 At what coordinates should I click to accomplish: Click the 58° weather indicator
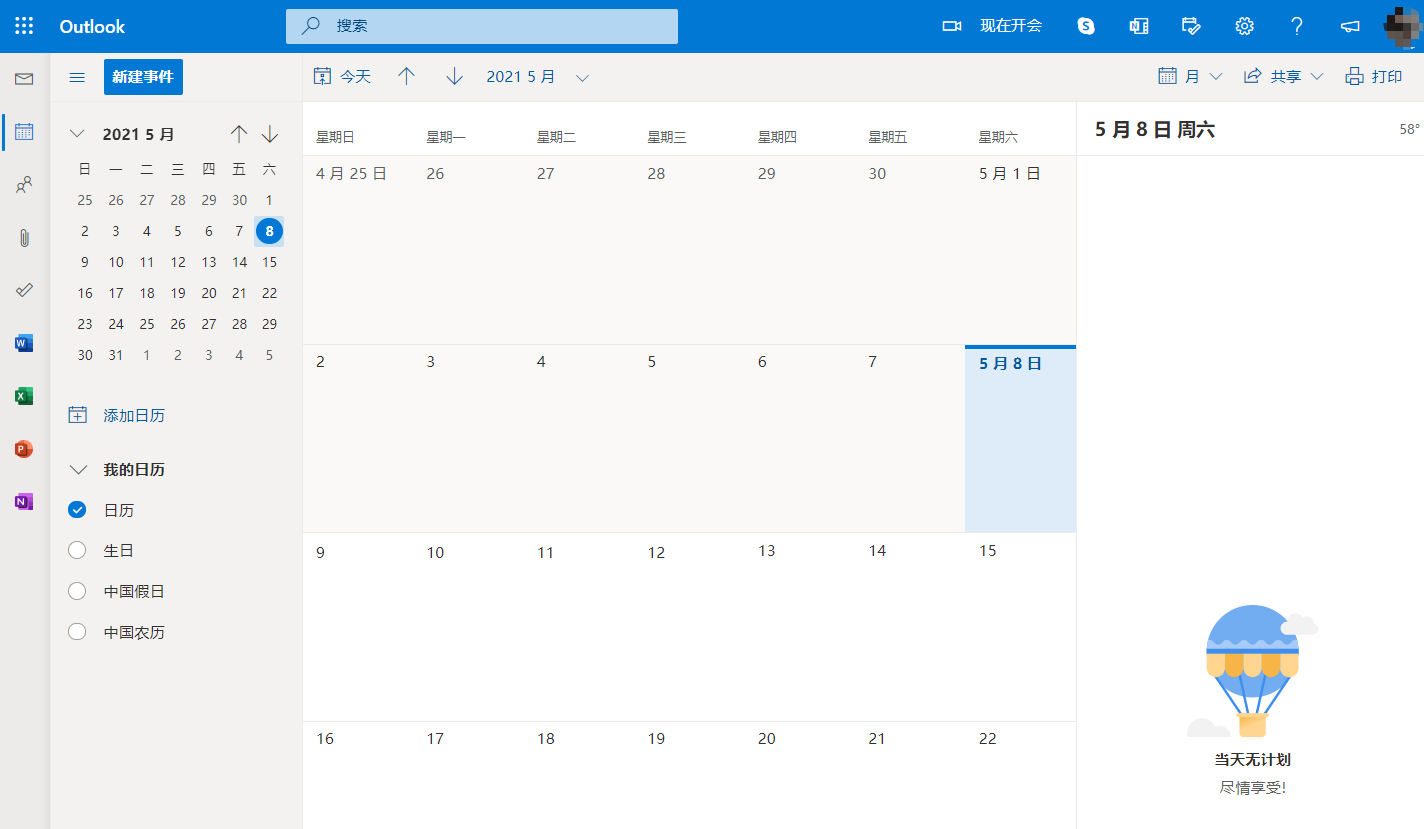click(x=1409, y=129)
